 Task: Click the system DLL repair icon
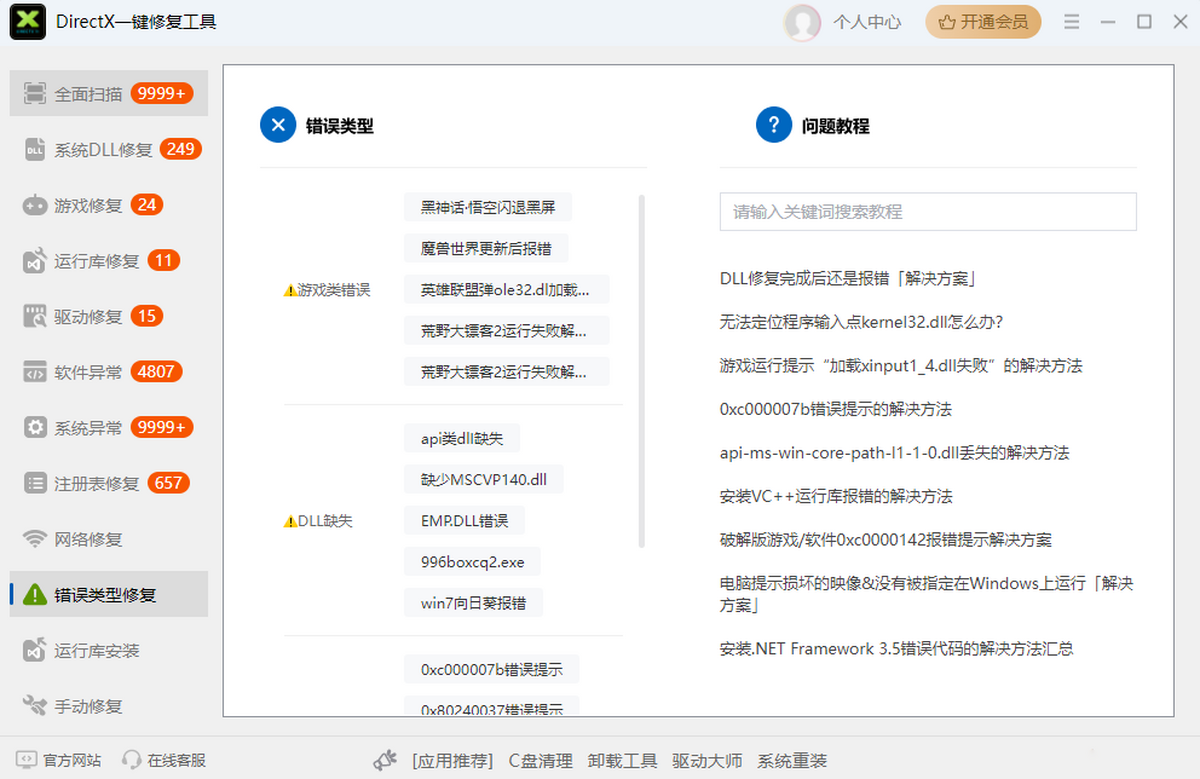point(35,150)
